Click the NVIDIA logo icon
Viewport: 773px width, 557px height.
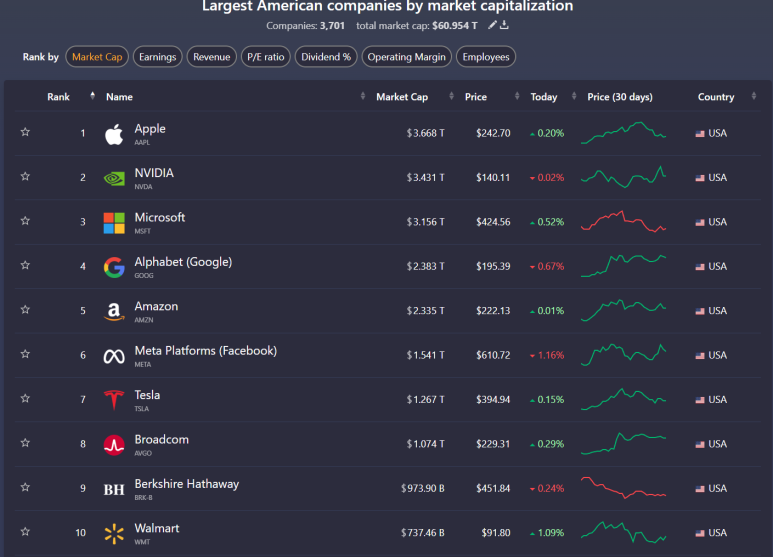pyautogui.click(x=114, y=178)
